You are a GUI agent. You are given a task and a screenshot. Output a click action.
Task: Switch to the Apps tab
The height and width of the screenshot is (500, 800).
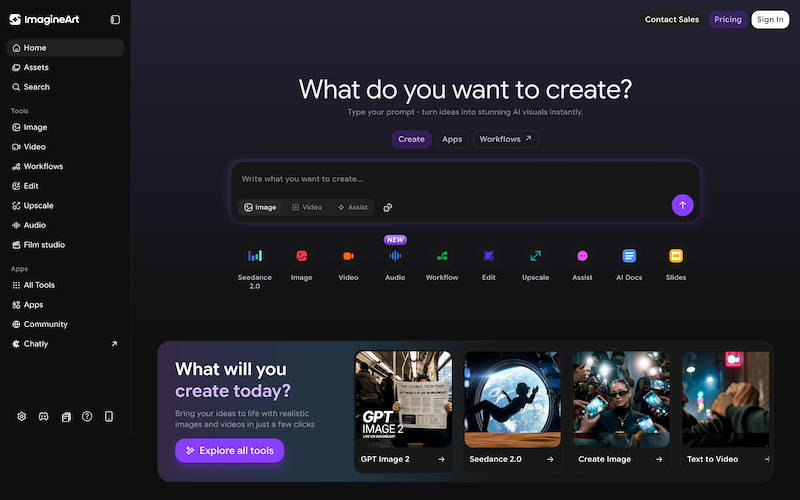click(452, 139)
